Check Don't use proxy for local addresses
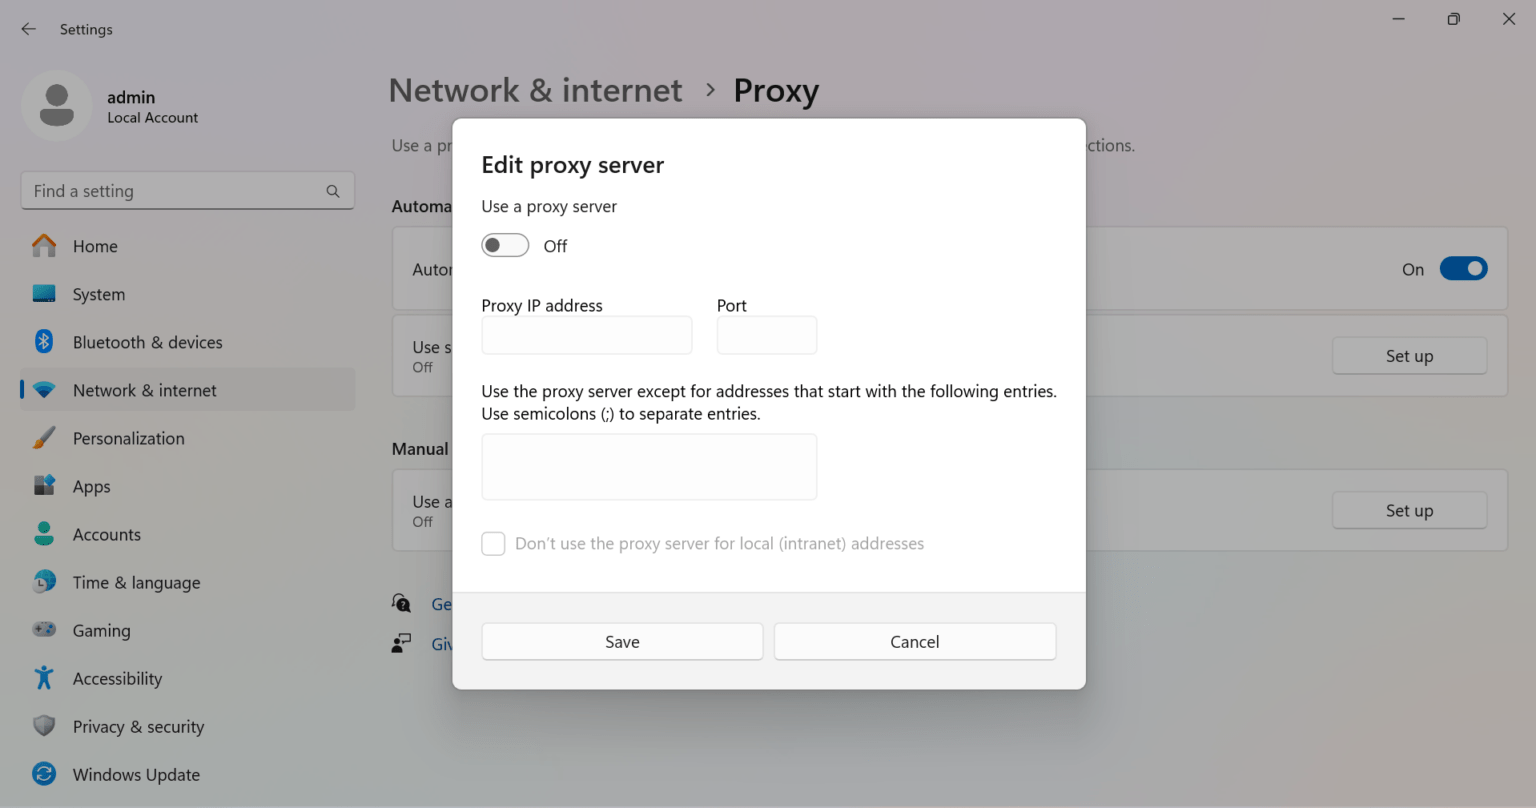 [x=493, y=544]
